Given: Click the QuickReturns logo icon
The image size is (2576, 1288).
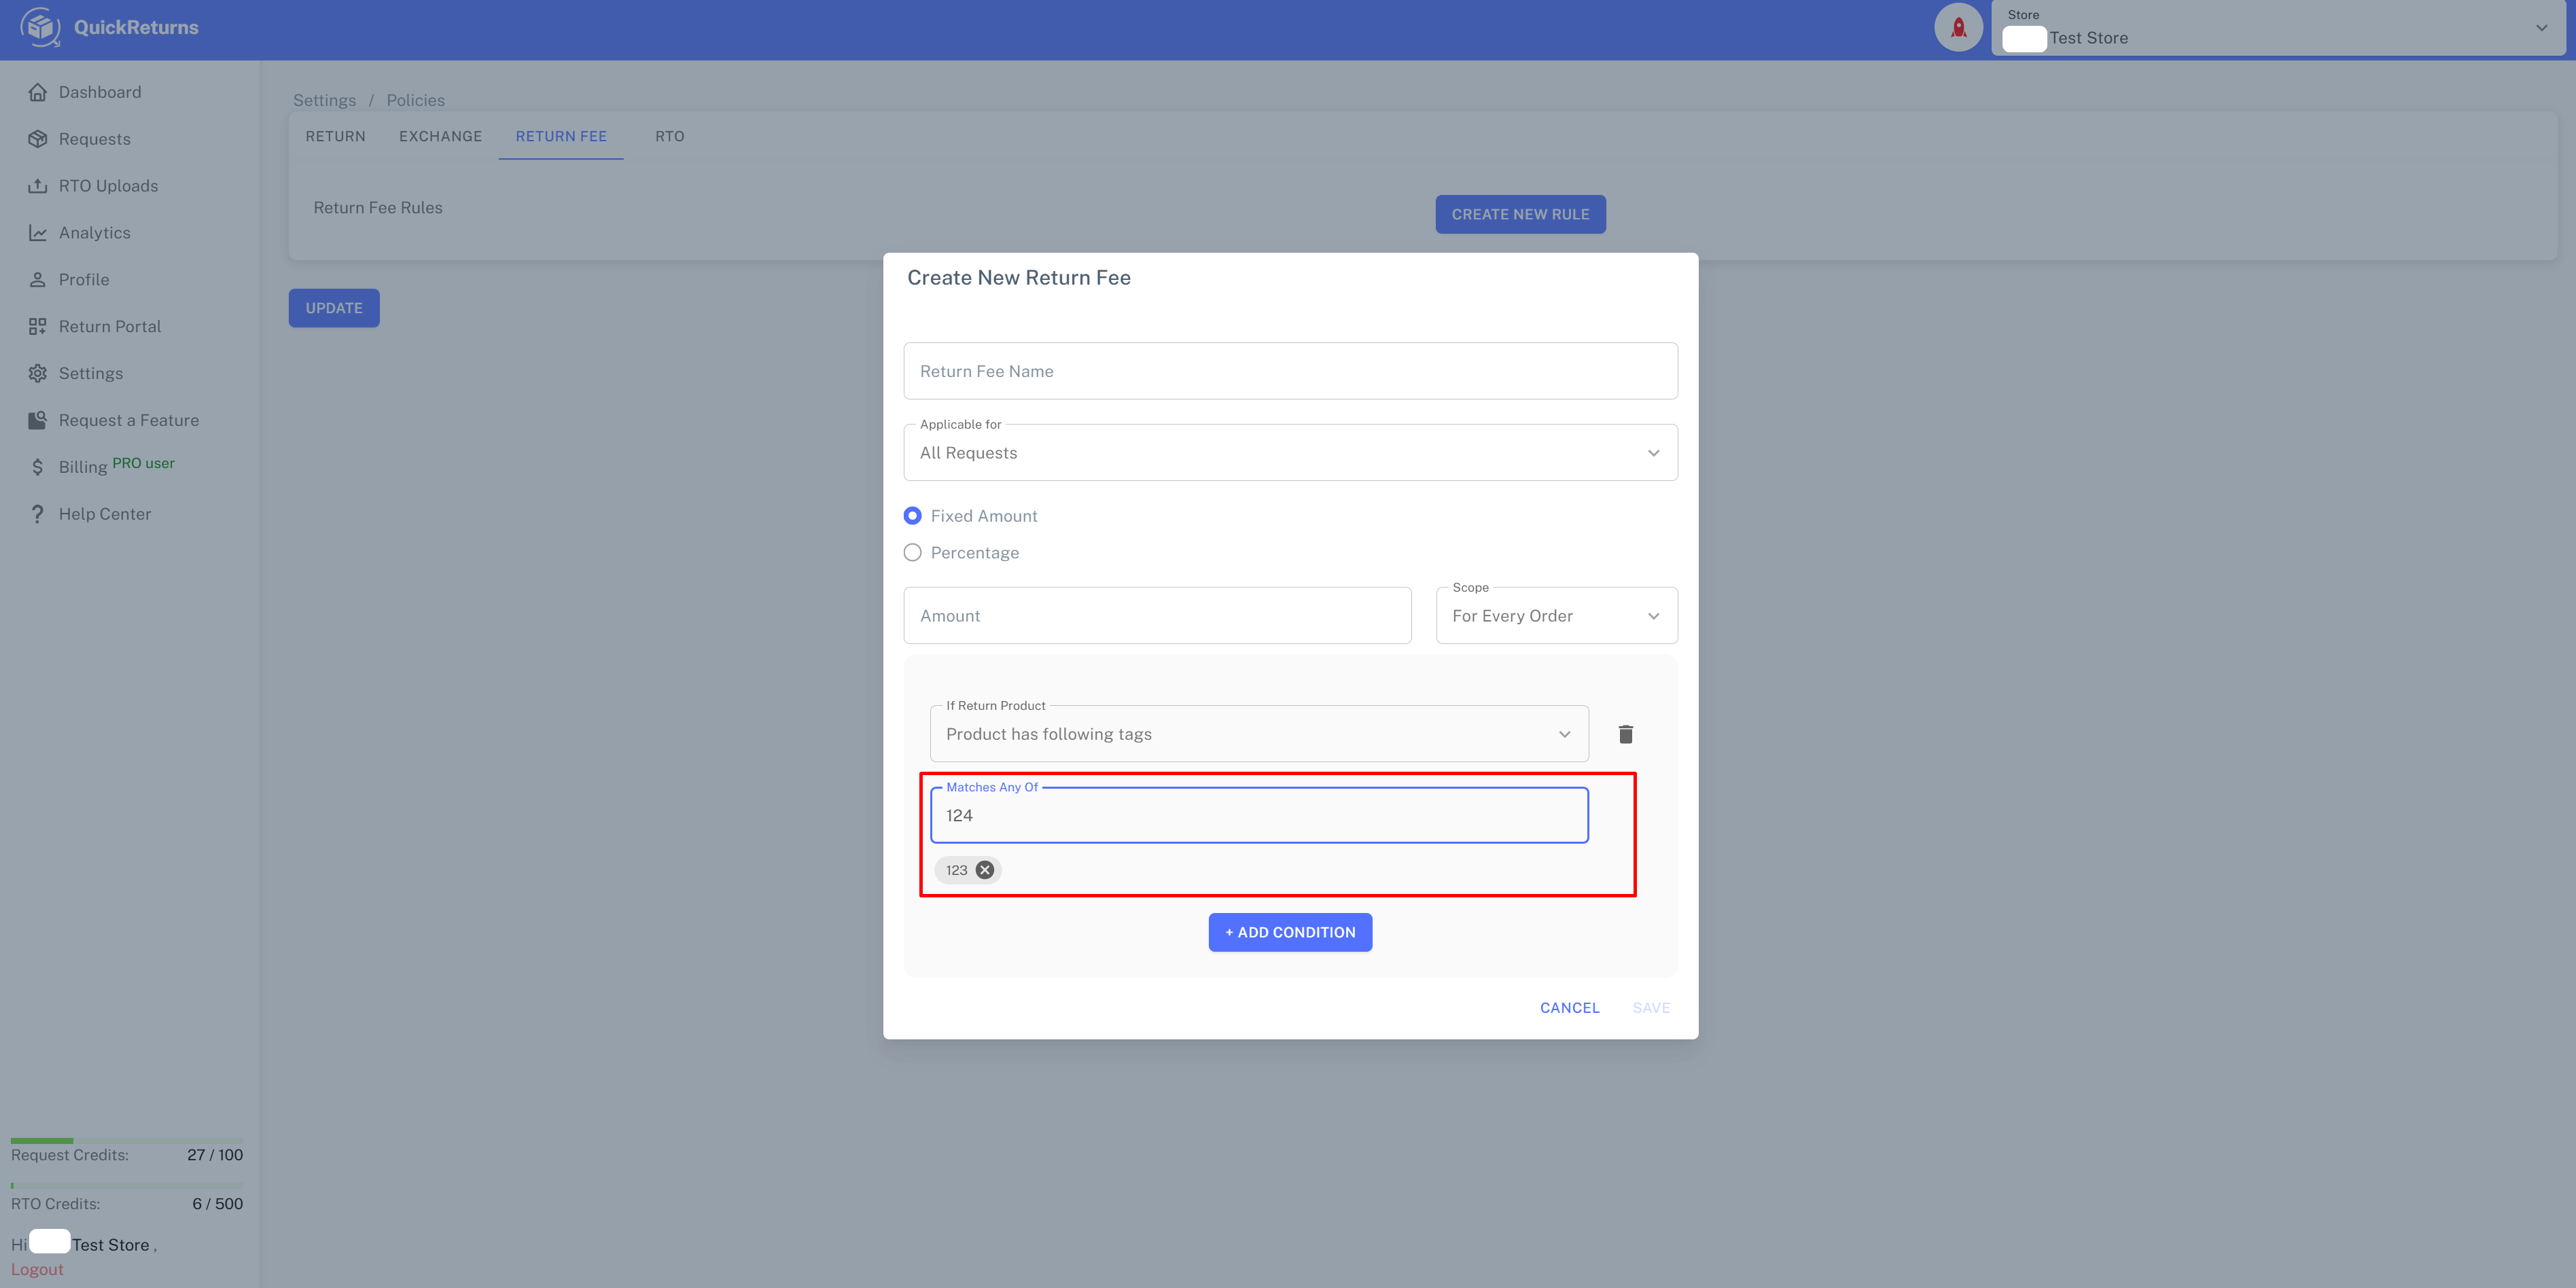Looking at the screenshot, I should [40, 27].
